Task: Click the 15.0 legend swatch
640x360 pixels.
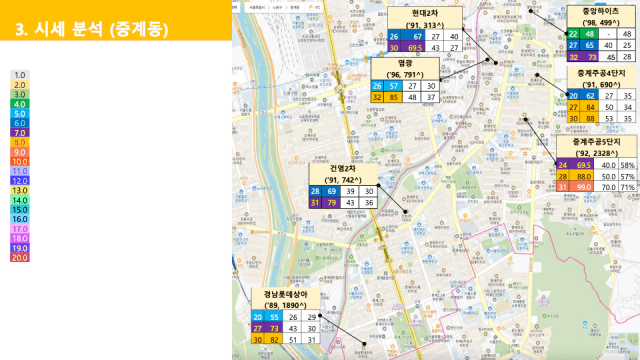Action: [20, 210]
